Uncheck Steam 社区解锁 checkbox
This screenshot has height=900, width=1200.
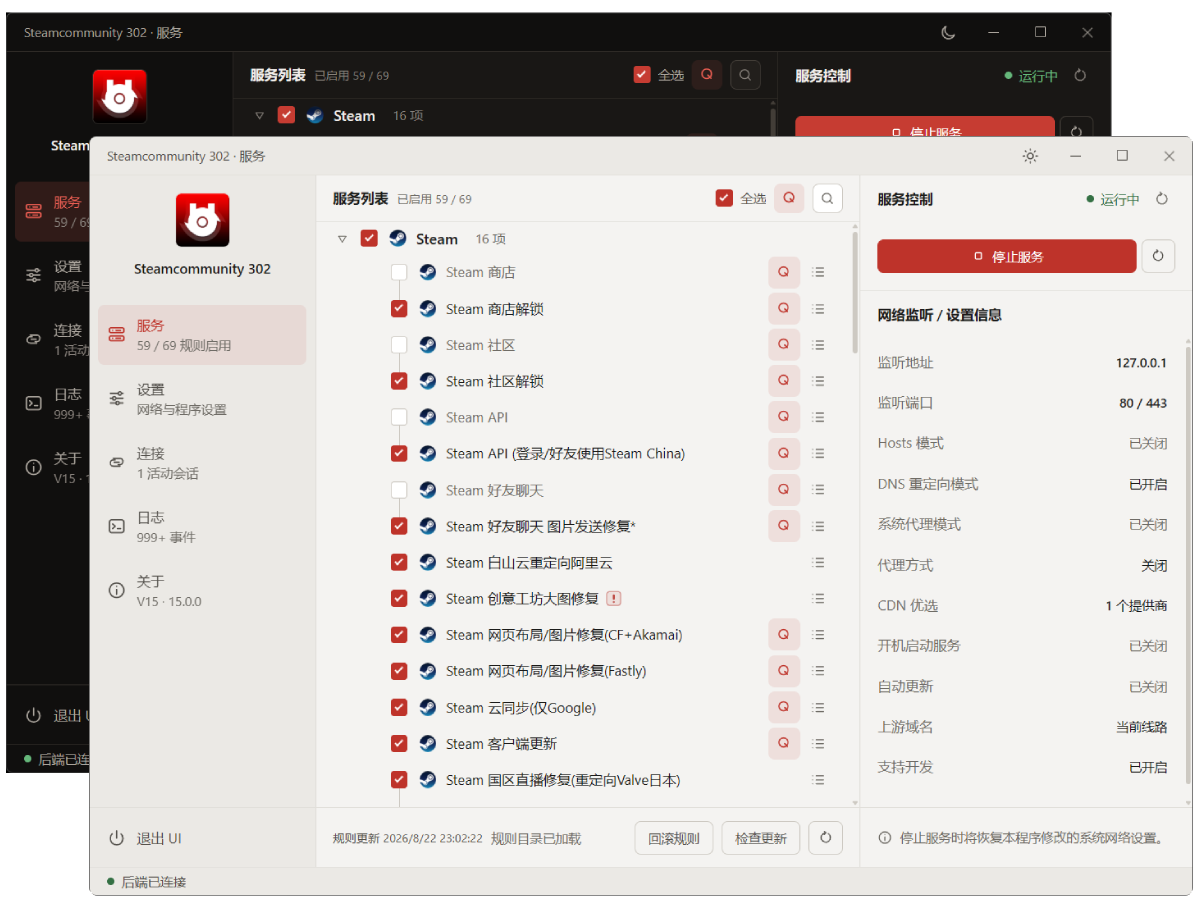(399, 381)
